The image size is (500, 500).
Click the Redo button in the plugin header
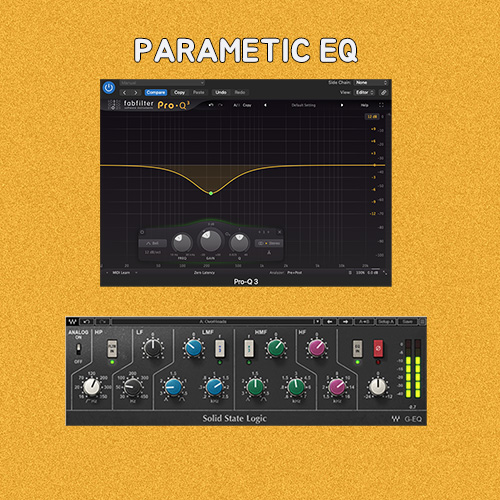[240, 92]
